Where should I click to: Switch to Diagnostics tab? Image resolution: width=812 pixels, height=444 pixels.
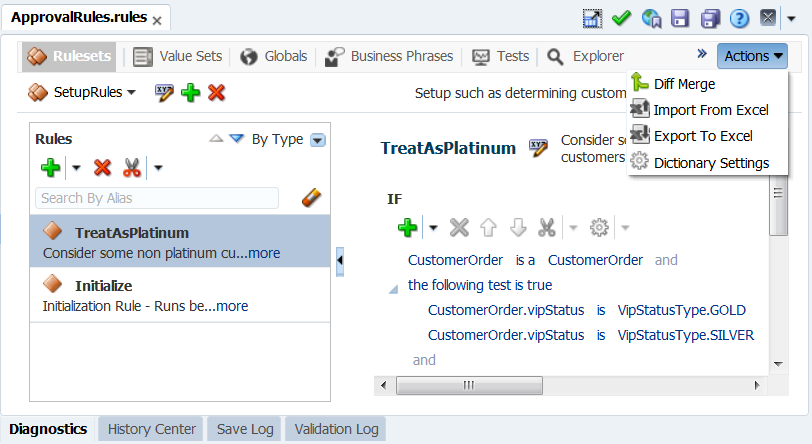pos(48,429)
